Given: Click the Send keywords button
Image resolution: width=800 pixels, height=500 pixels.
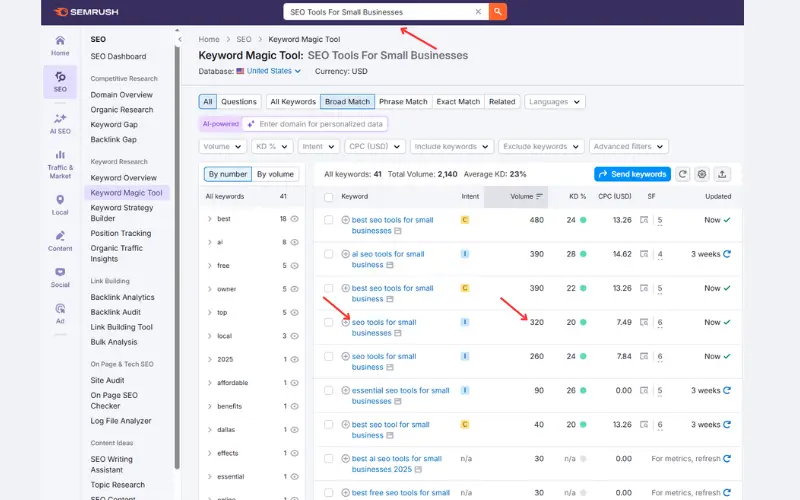Looking at the screenshot, I should (x=632, y=174).
